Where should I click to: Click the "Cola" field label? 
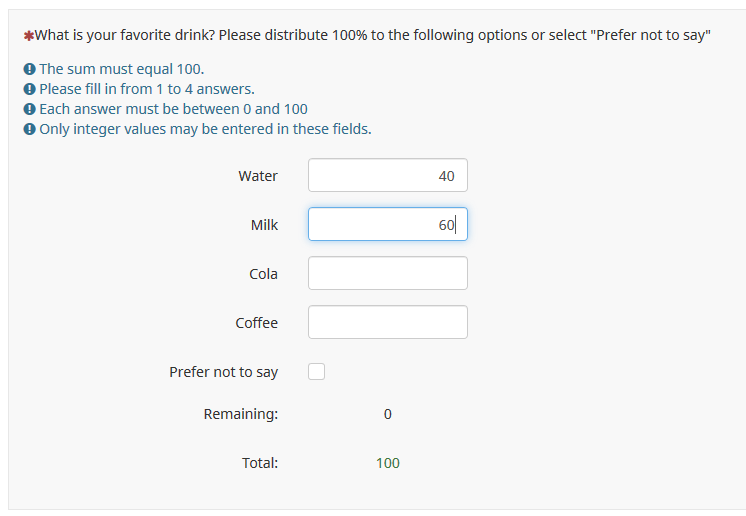pos(264,274)
